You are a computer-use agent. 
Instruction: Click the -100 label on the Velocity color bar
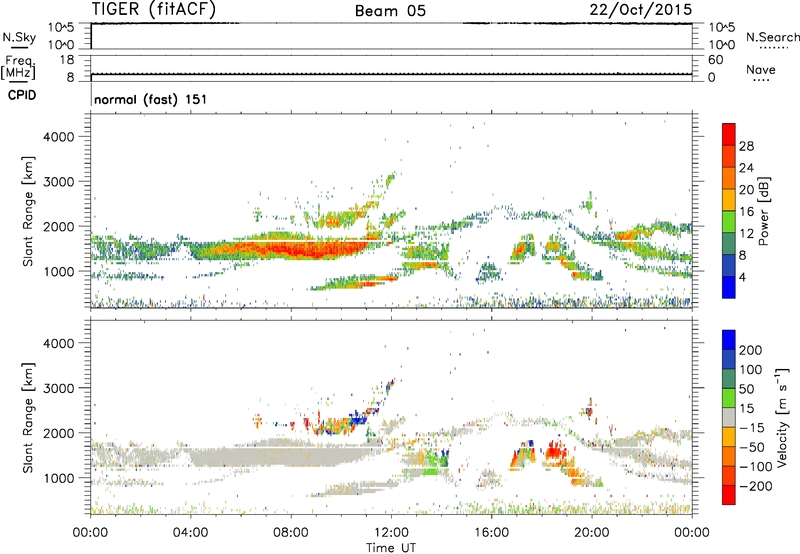[756, 467]
